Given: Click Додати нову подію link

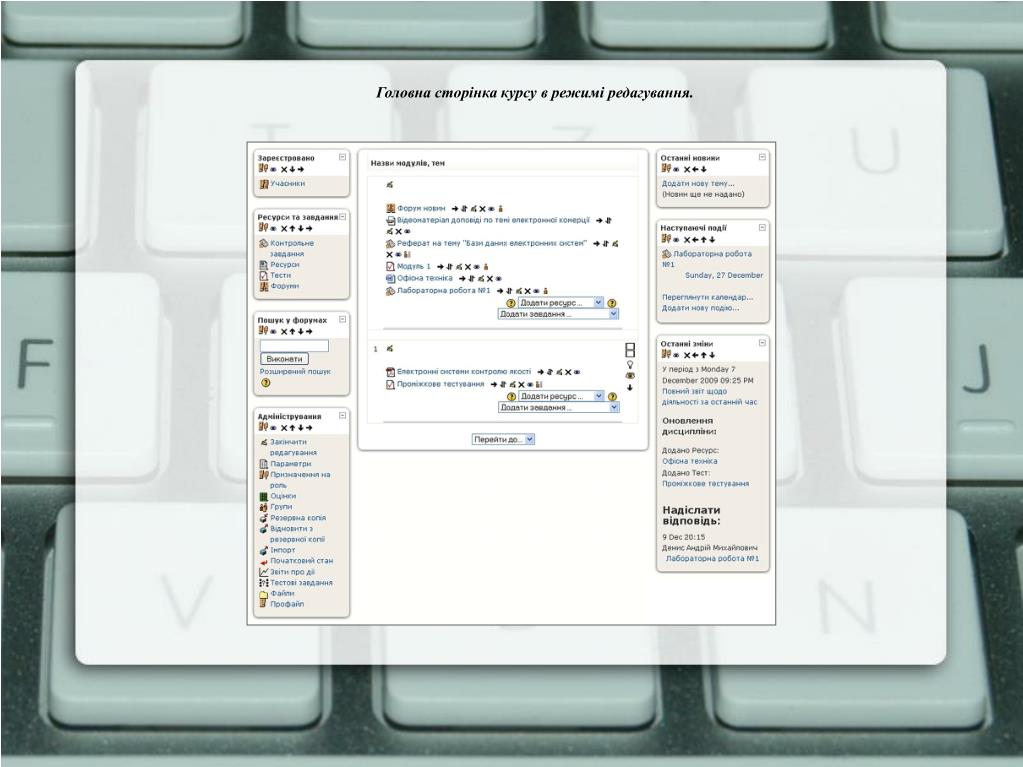Looking at the screenshot, I should (700, 308).
